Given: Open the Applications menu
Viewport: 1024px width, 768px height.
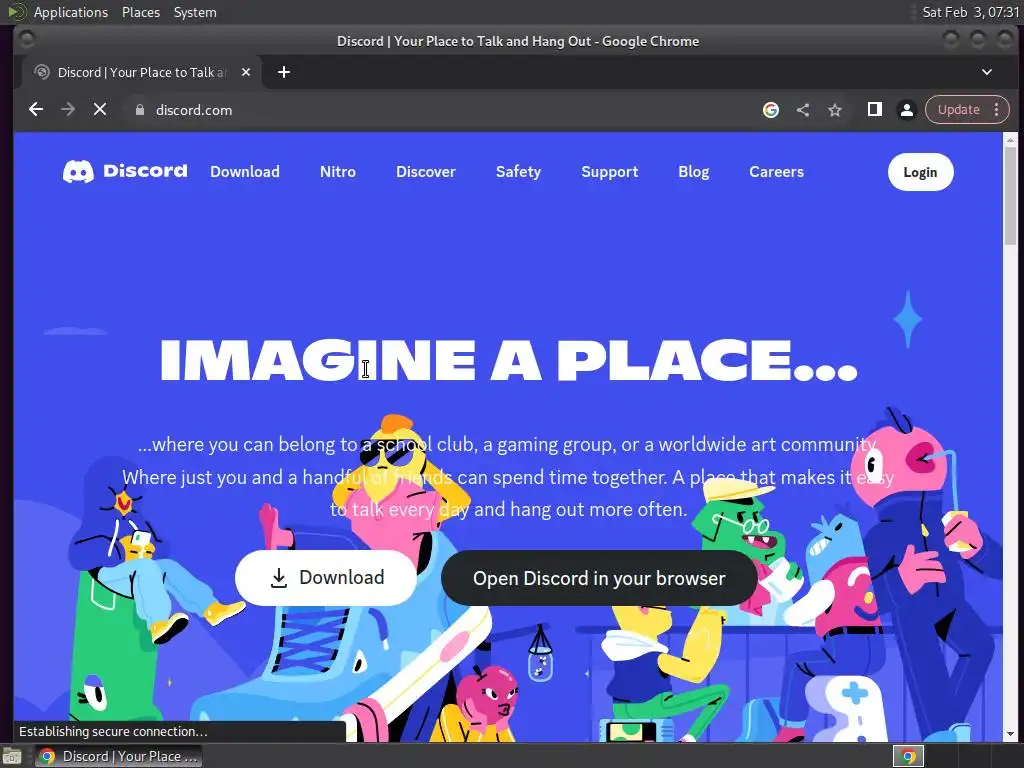Looking at the screenshot, I should (x=71, y=12).
